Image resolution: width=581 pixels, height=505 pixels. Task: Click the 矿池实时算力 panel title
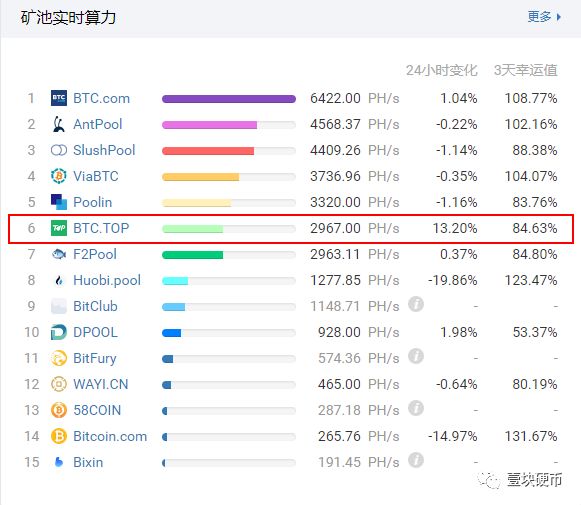pos(69,17)
